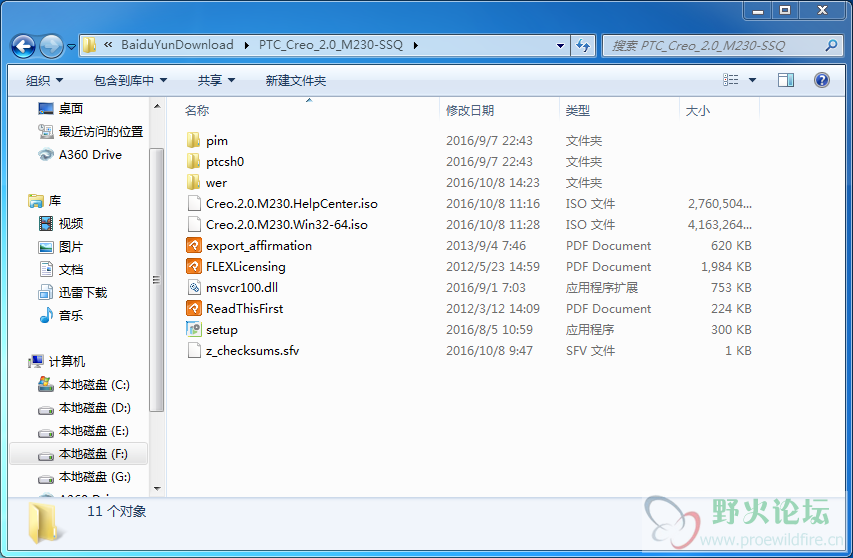This screenshot has height=558, width=853.
Task: Open the recent pages history dropdown
Action: pyautogui.click(x=71, y=47)
